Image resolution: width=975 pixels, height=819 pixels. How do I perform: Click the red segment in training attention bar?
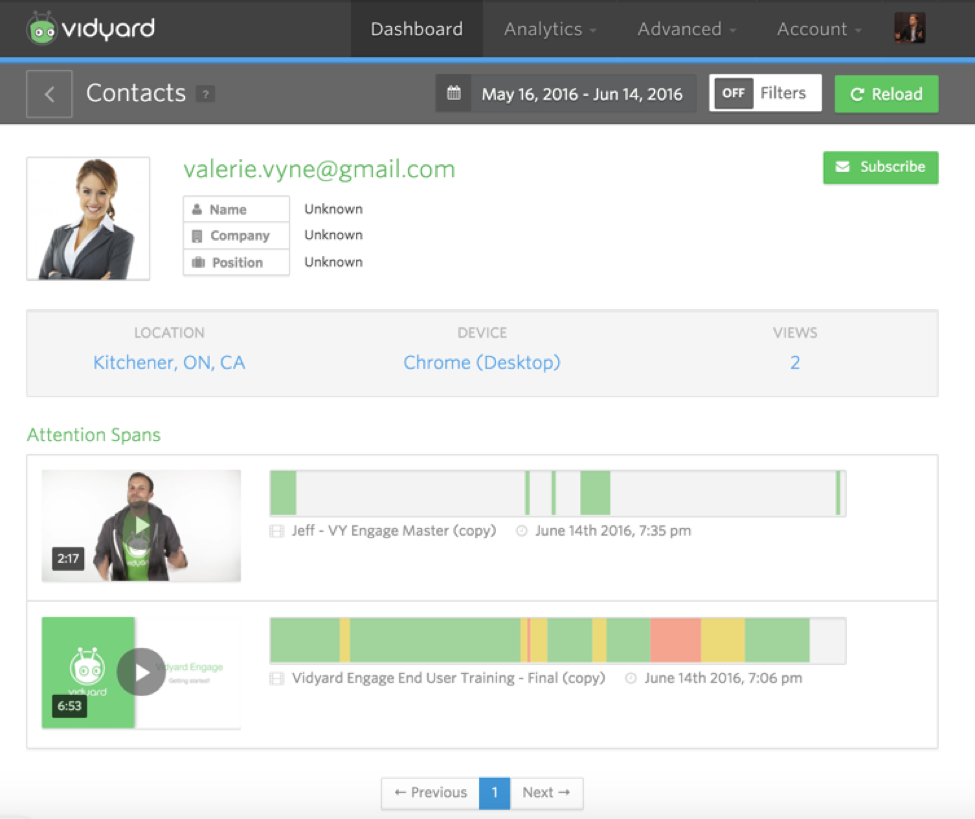point(674,640)
